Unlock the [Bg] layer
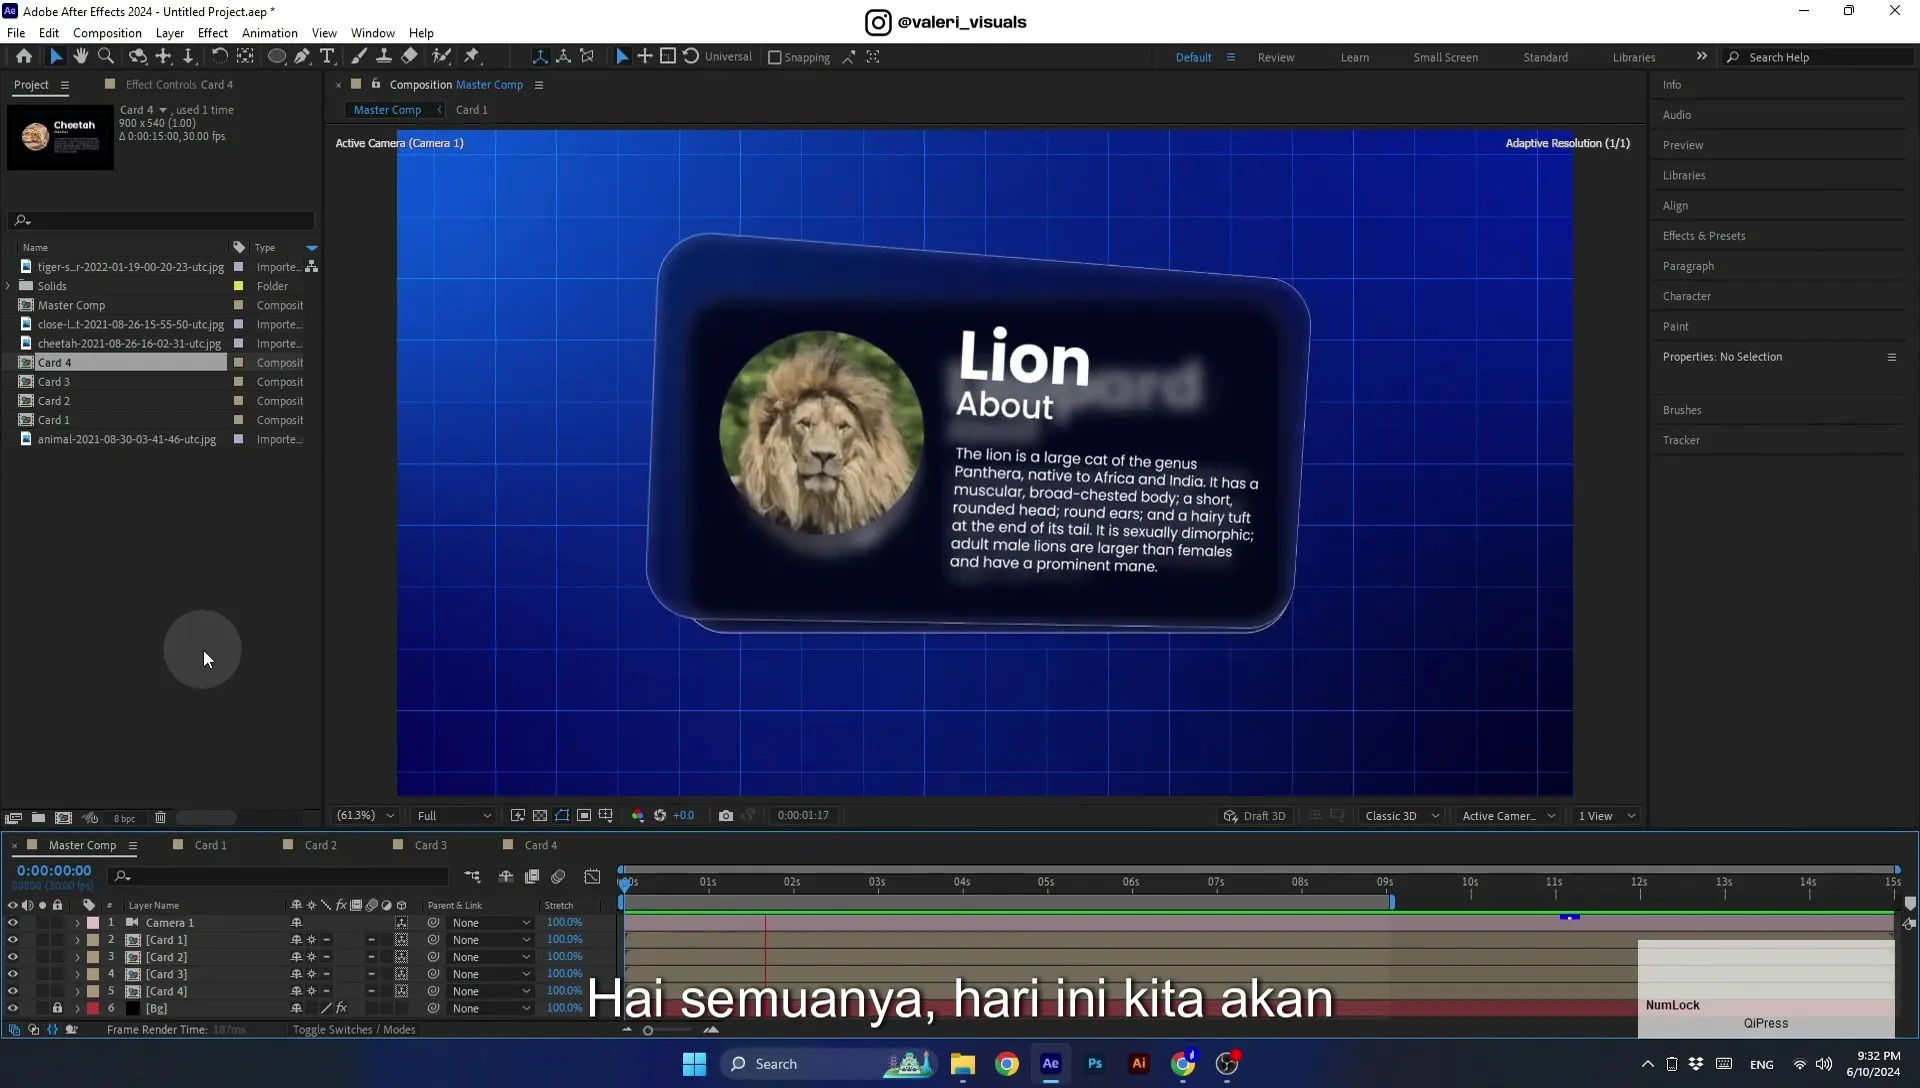The width and height of the screenshot is (1920, 1088). click(57, 1008)
